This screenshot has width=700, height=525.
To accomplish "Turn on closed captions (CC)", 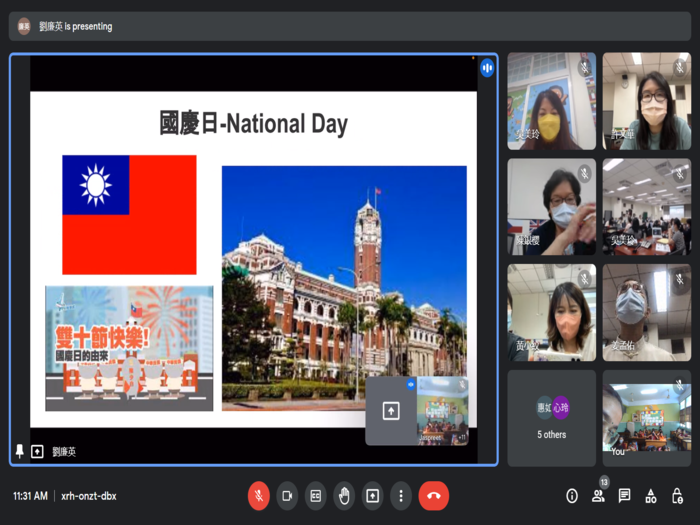I will pyautogui.click(x=316, y=496).
